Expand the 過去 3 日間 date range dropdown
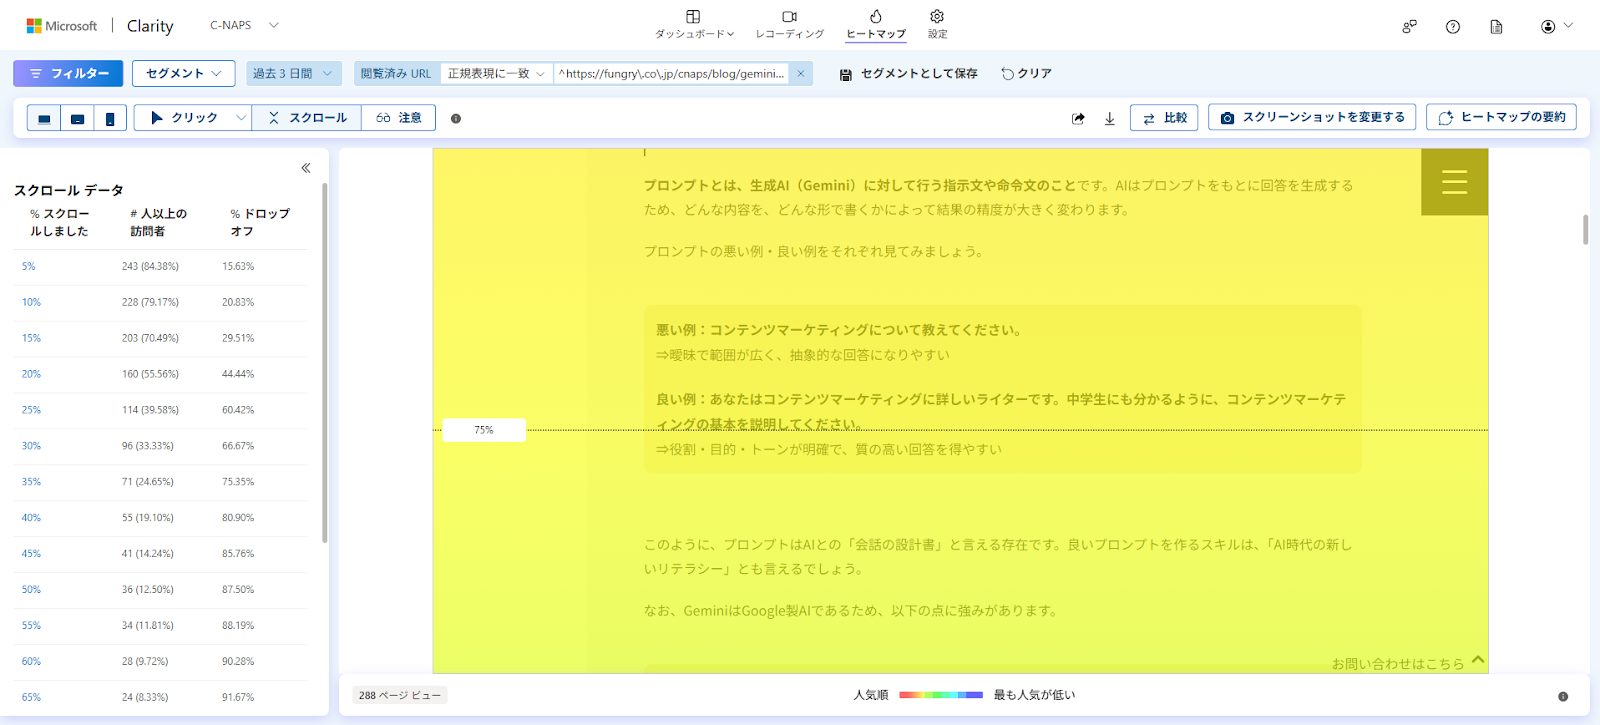The width and height of the screenshot is (1600, 725). tap(293, 73)
